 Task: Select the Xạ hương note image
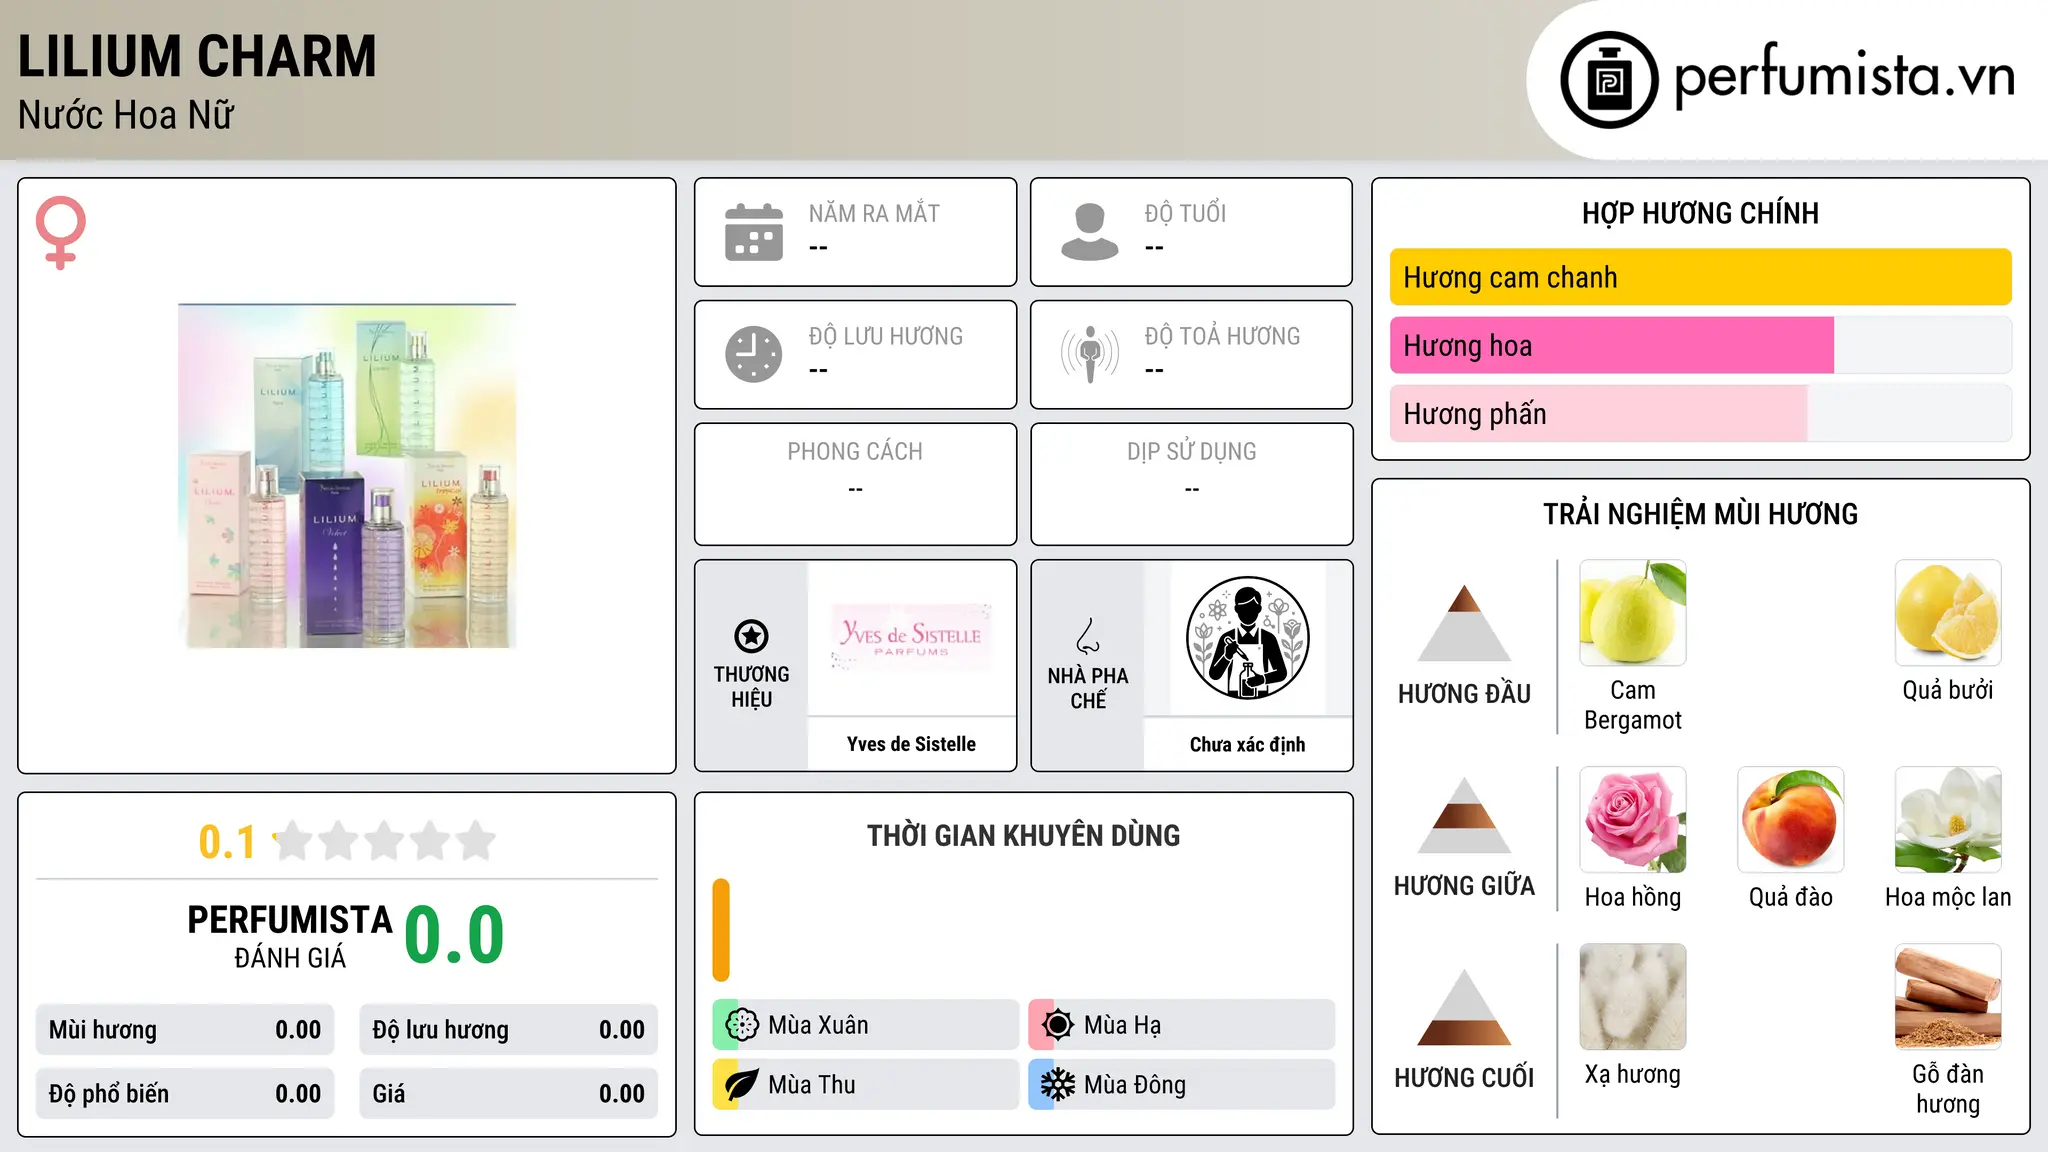pos(1633,997)
